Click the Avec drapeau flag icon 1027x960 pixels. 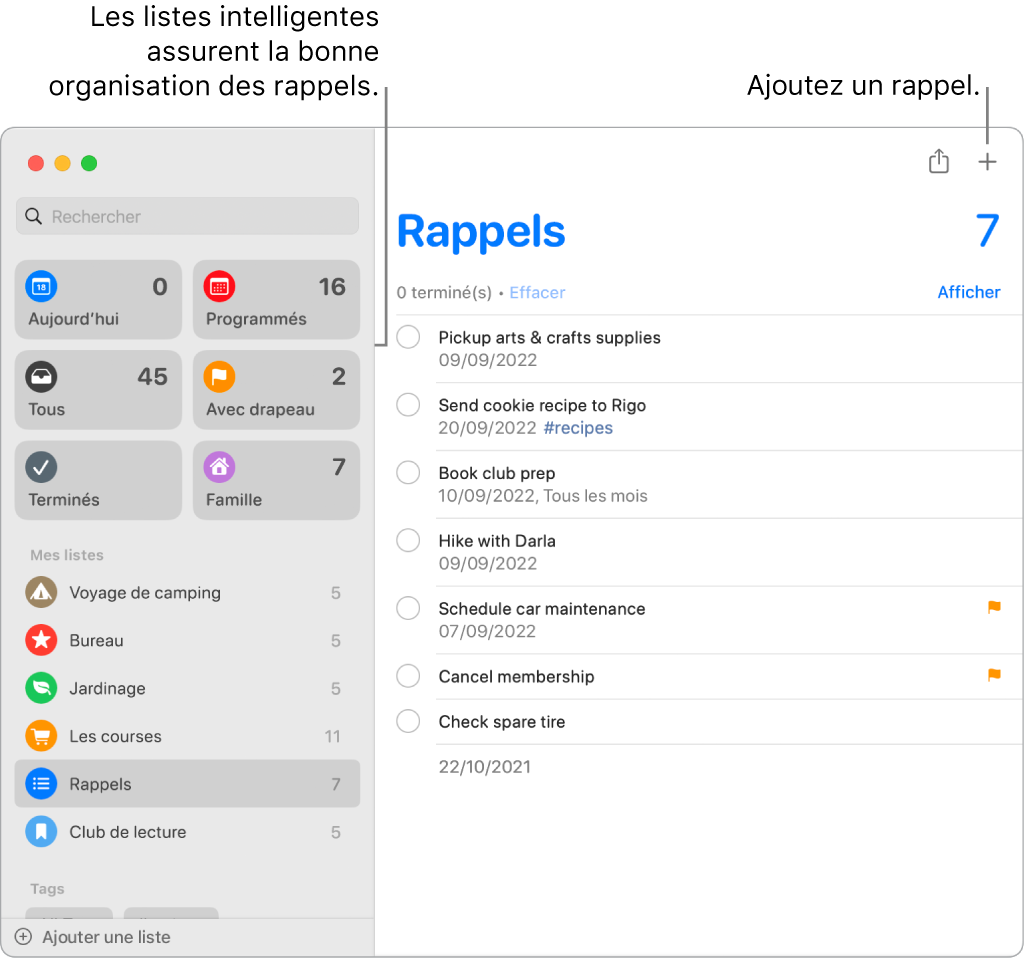click(219, 377)
